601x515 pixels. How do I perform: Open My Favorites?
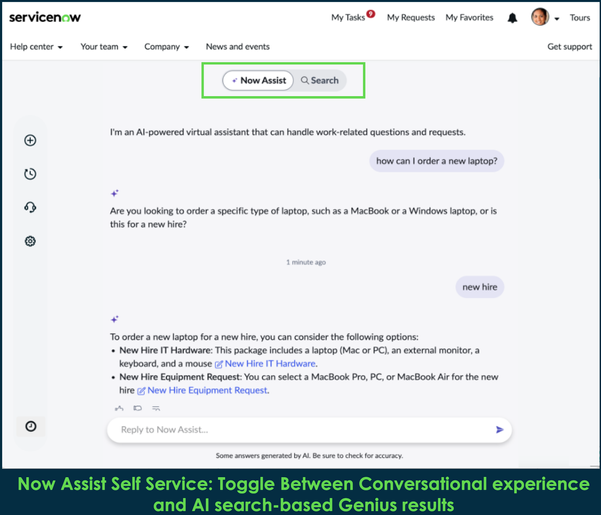(x=469, y=18)
